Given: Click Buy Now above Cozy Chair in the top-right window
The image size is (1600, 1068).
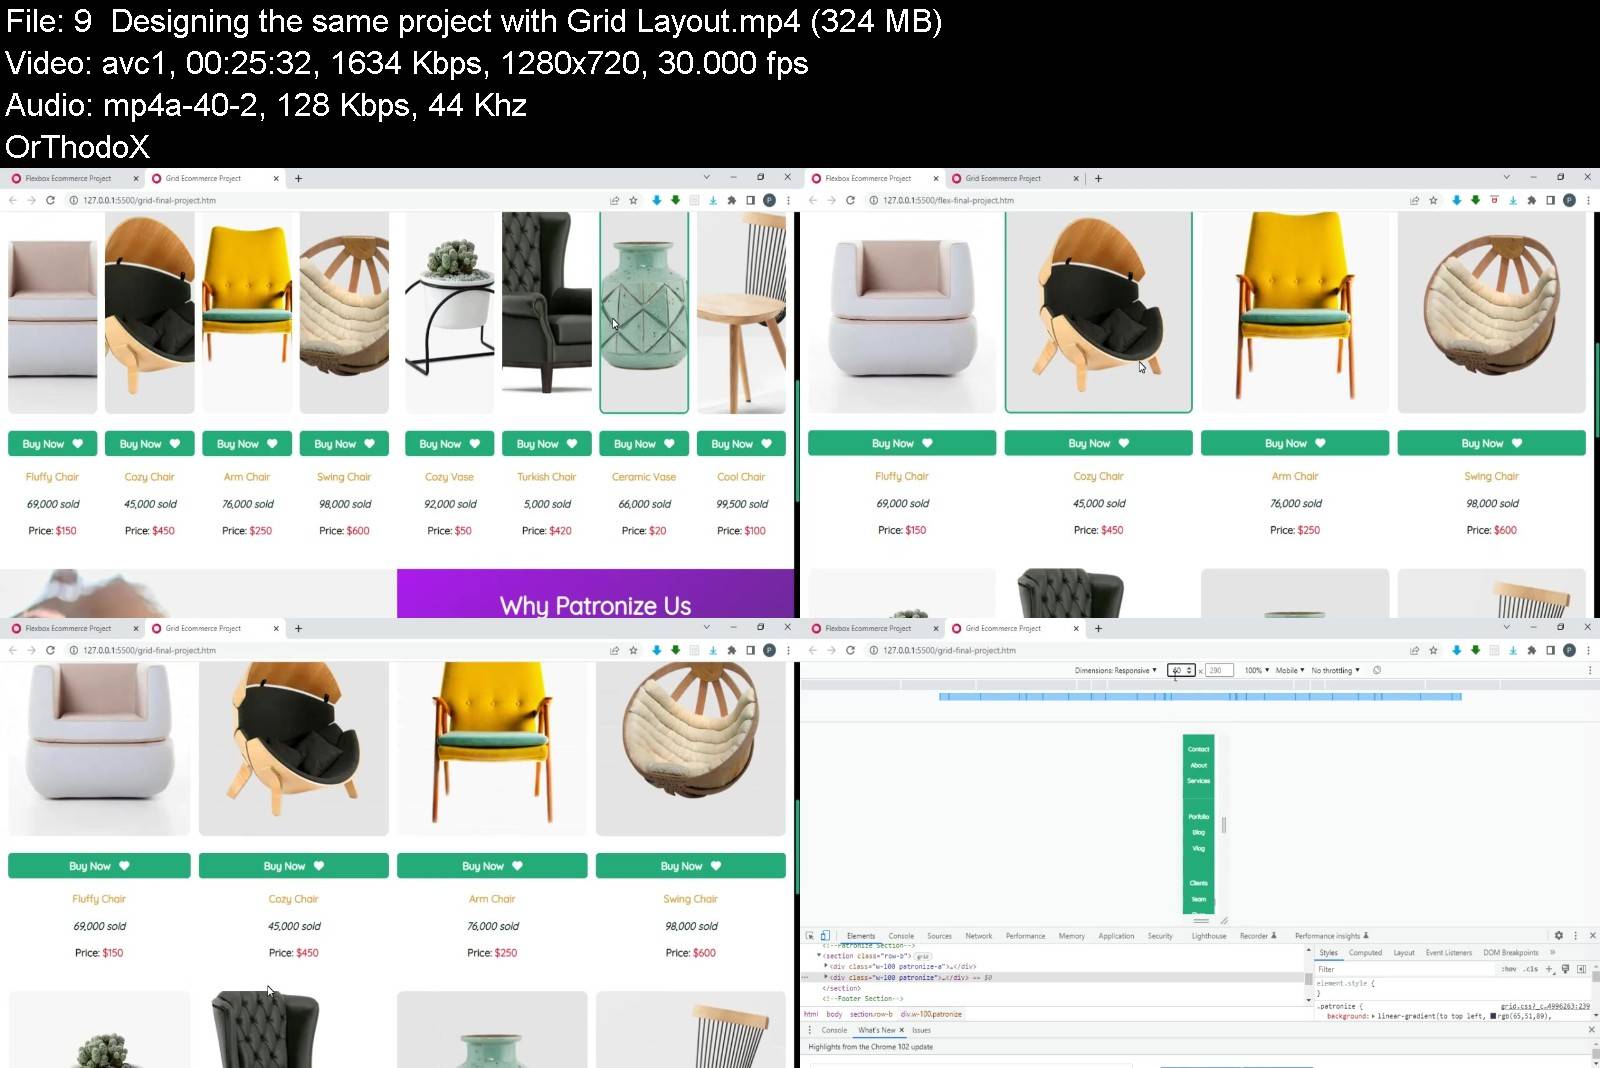Looking at the screenshot, I should click(1098, 443).
